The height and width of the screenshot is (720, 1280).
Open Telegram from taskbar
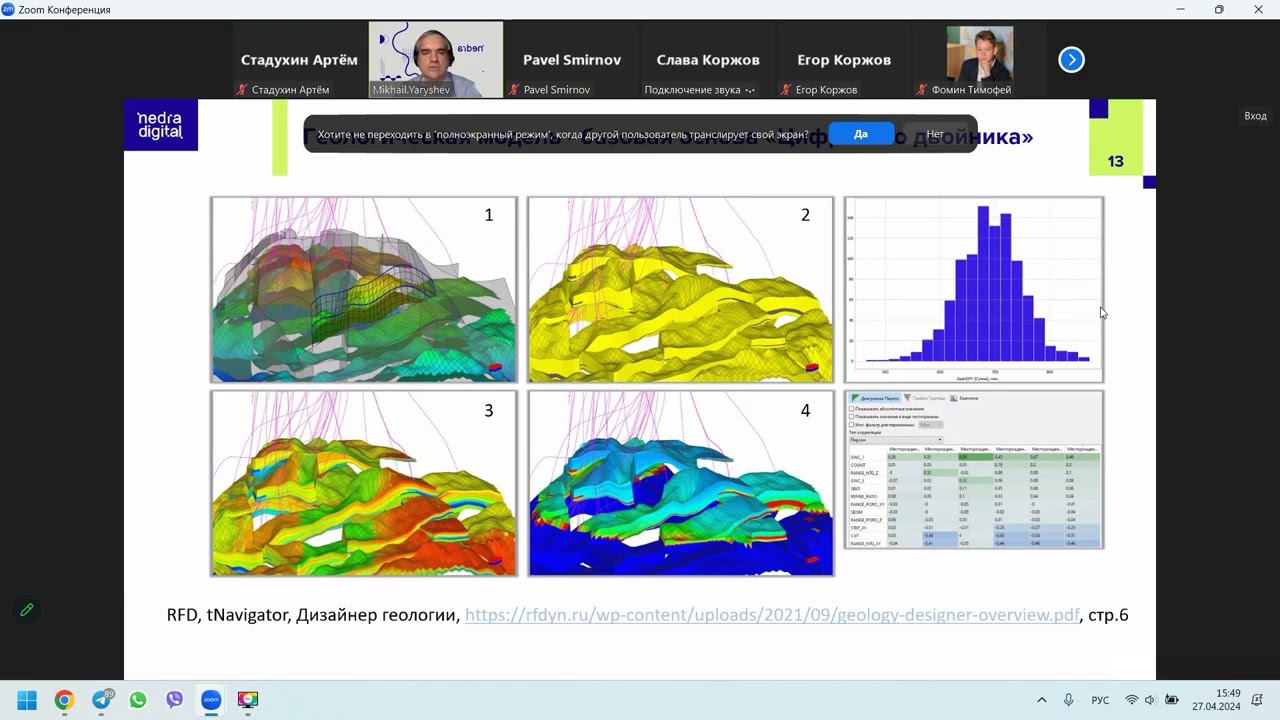click(x=101, y=700)
